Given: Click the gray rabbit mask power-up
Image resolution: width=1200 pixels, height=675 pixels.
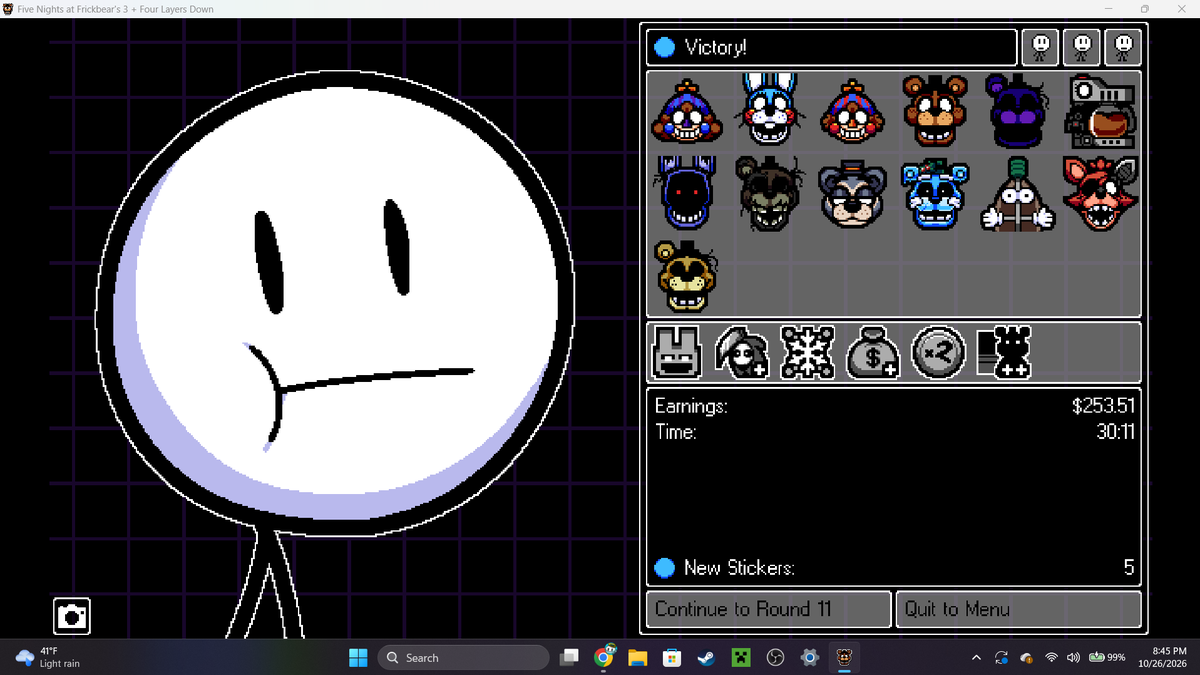Looking at the screenshot, I should [677, 353].
